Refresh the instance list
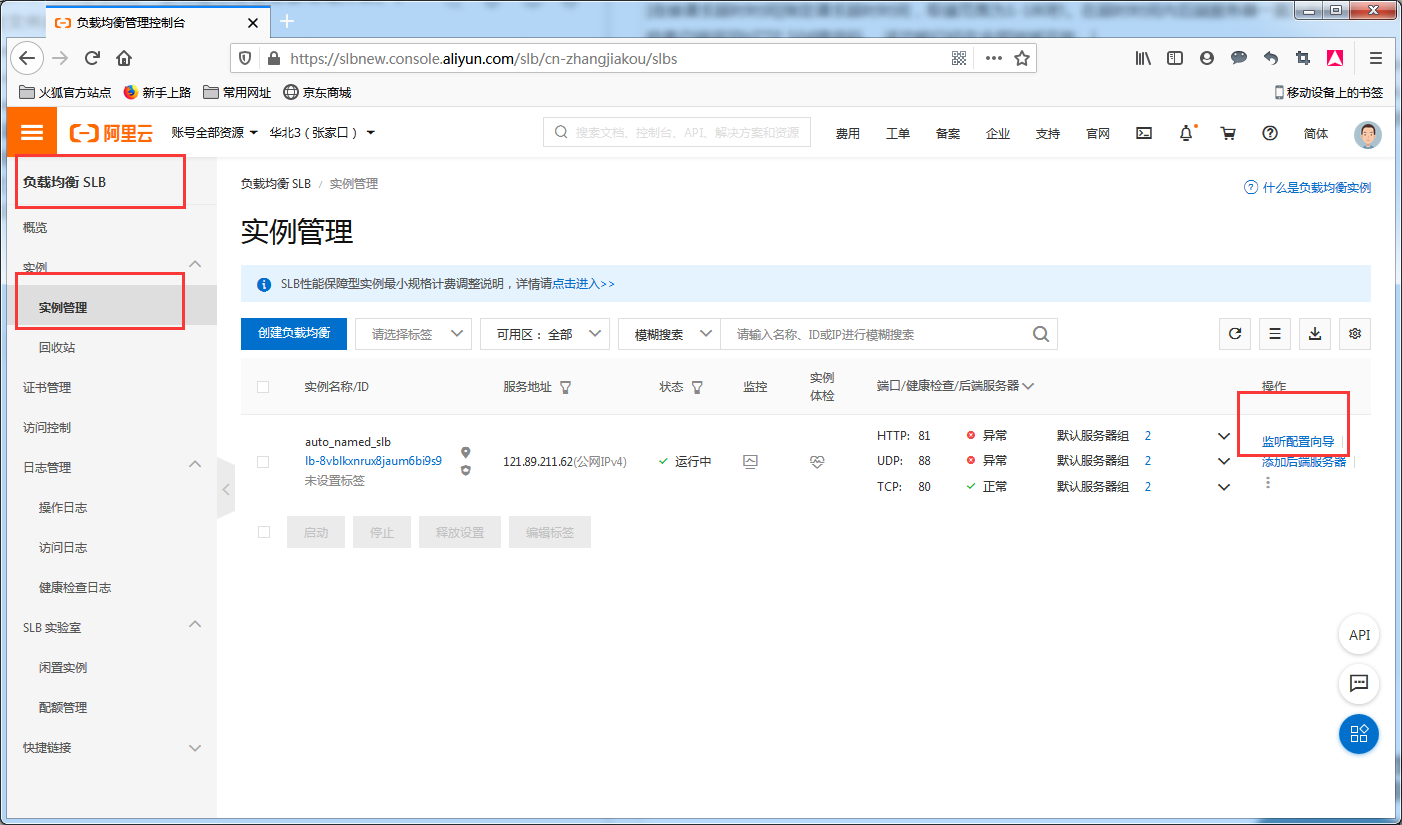The image size is (1402, 825). 1234,333
